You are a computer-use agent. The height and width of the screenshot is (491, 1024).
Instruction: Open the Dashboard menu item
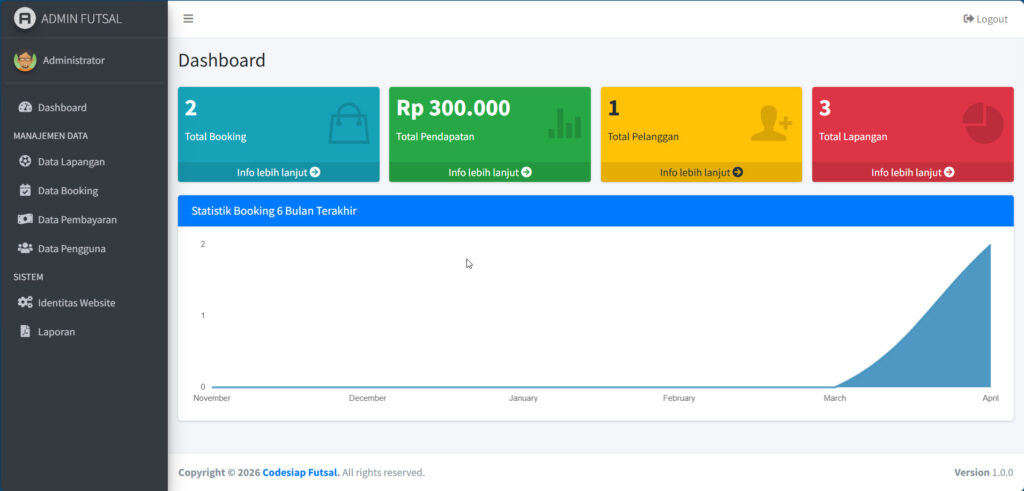click(62, 107)
